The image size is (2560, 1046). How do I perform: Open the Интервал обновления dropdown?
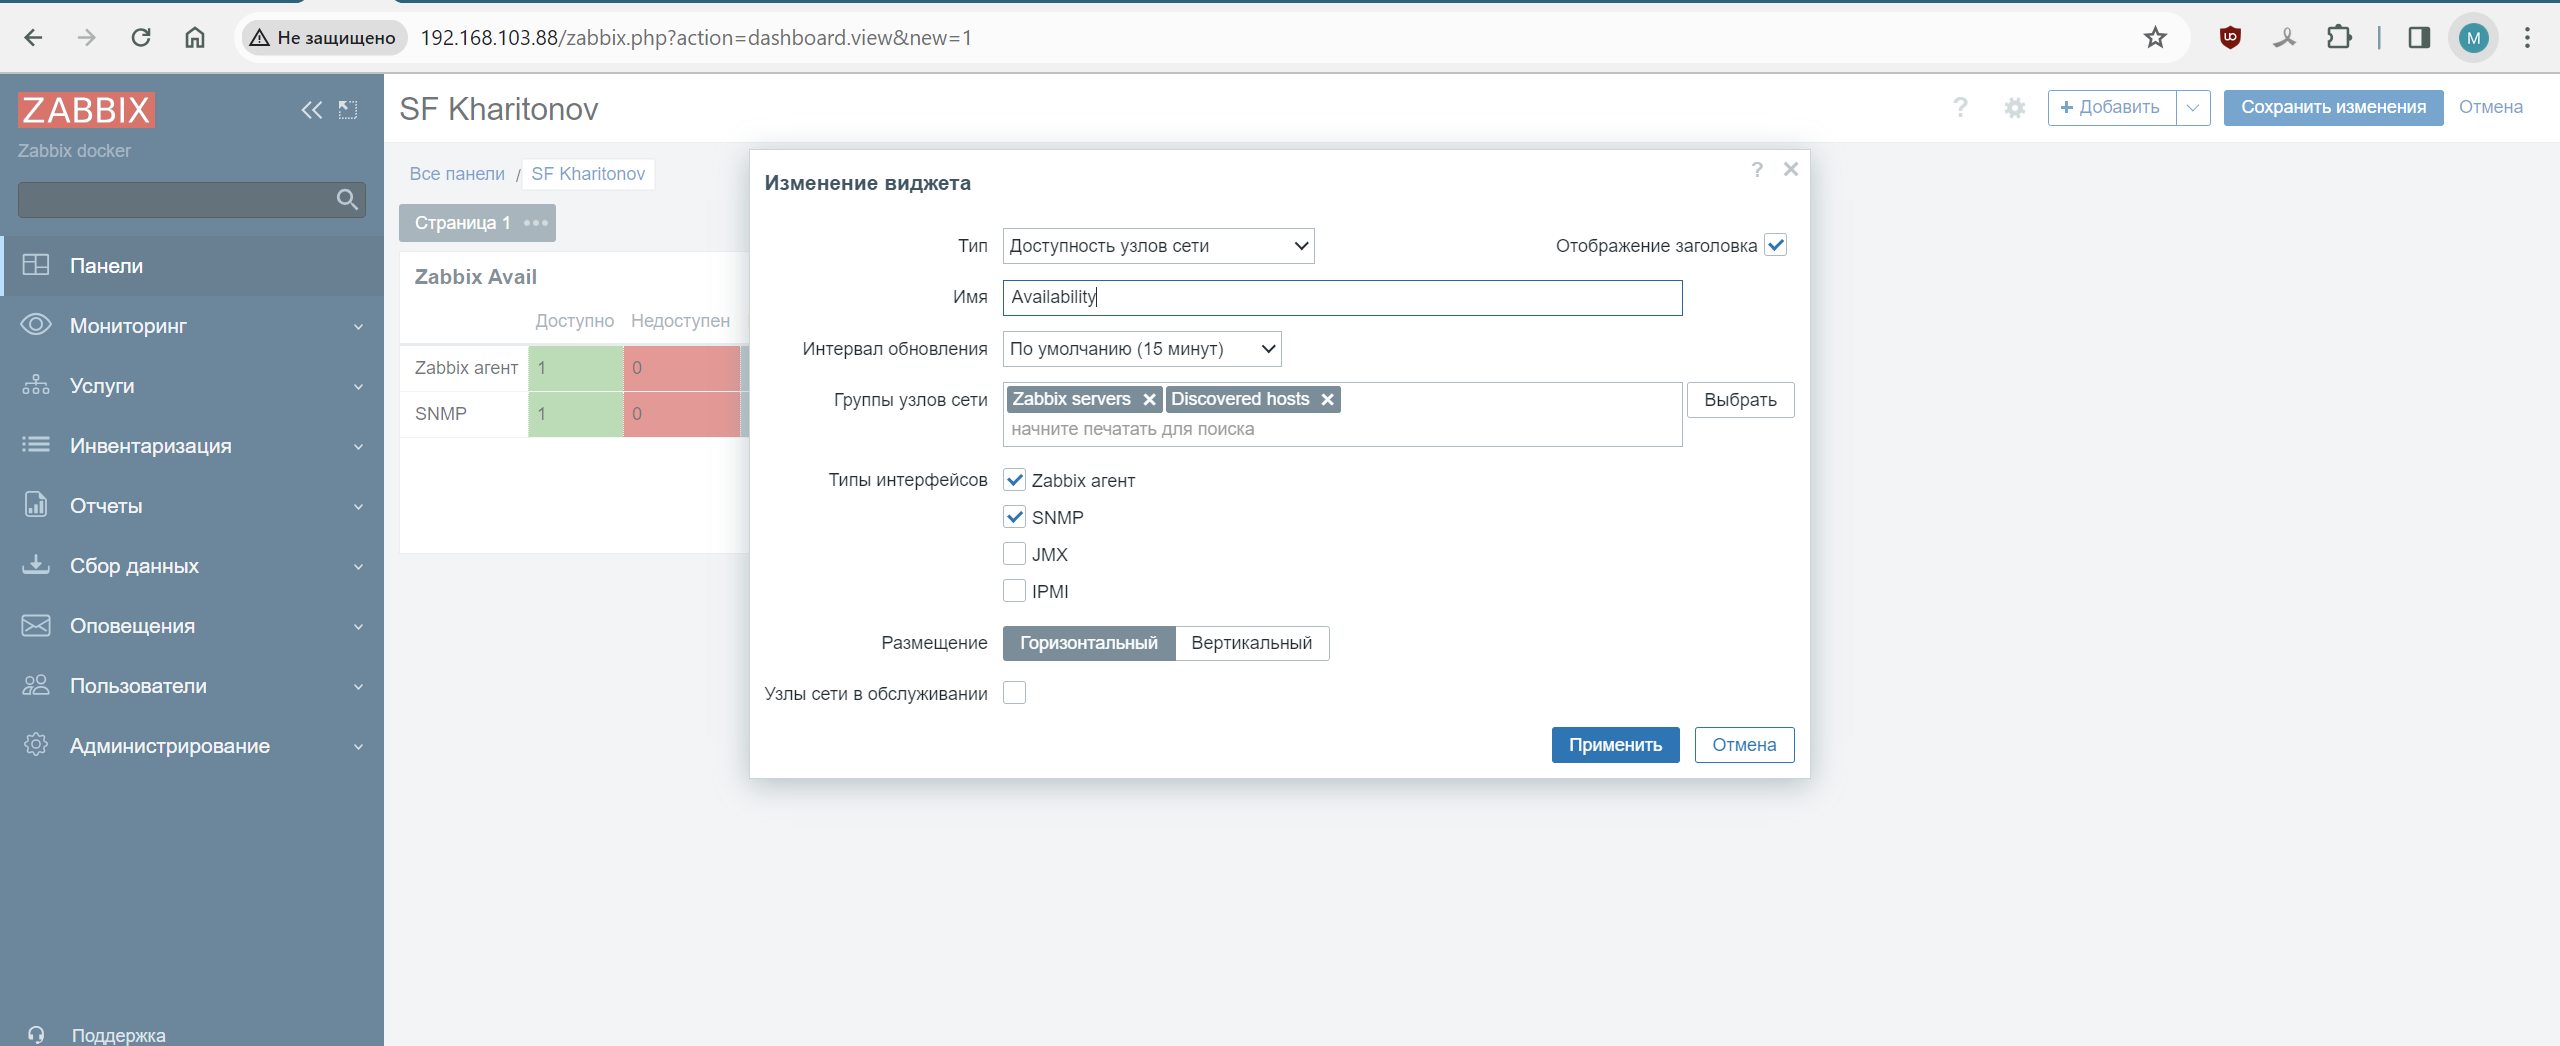pyautogui.click(x=1141, y=349)
